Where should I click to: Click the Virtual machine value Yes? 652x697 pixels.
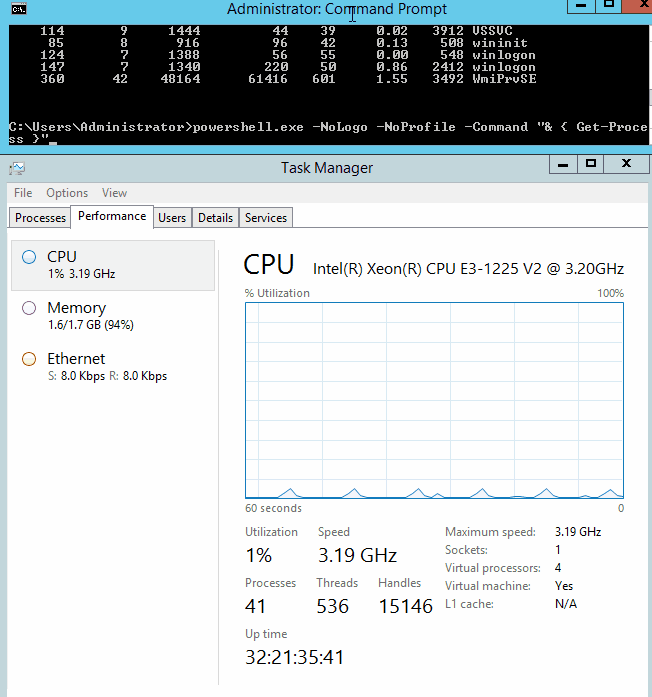point(564,586)
